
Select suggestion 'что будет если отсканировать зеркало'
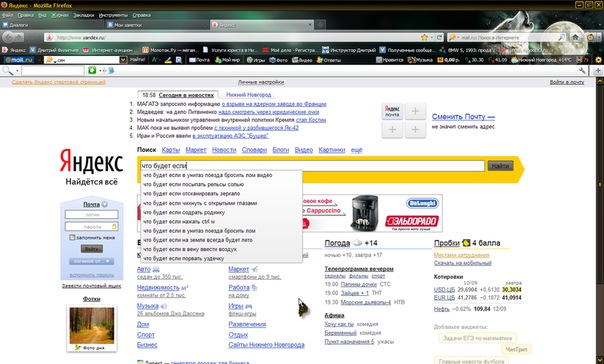coord(191,194)
